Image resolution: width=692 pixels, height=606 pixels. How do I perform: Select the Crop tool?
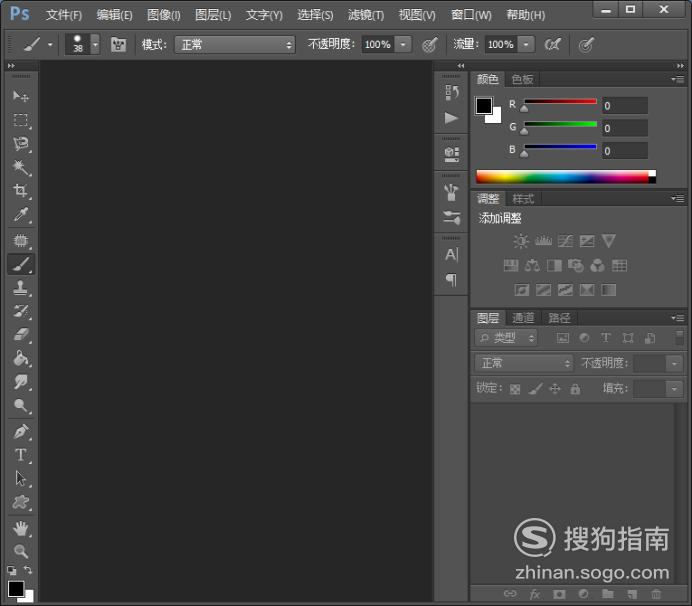point(20,191)
